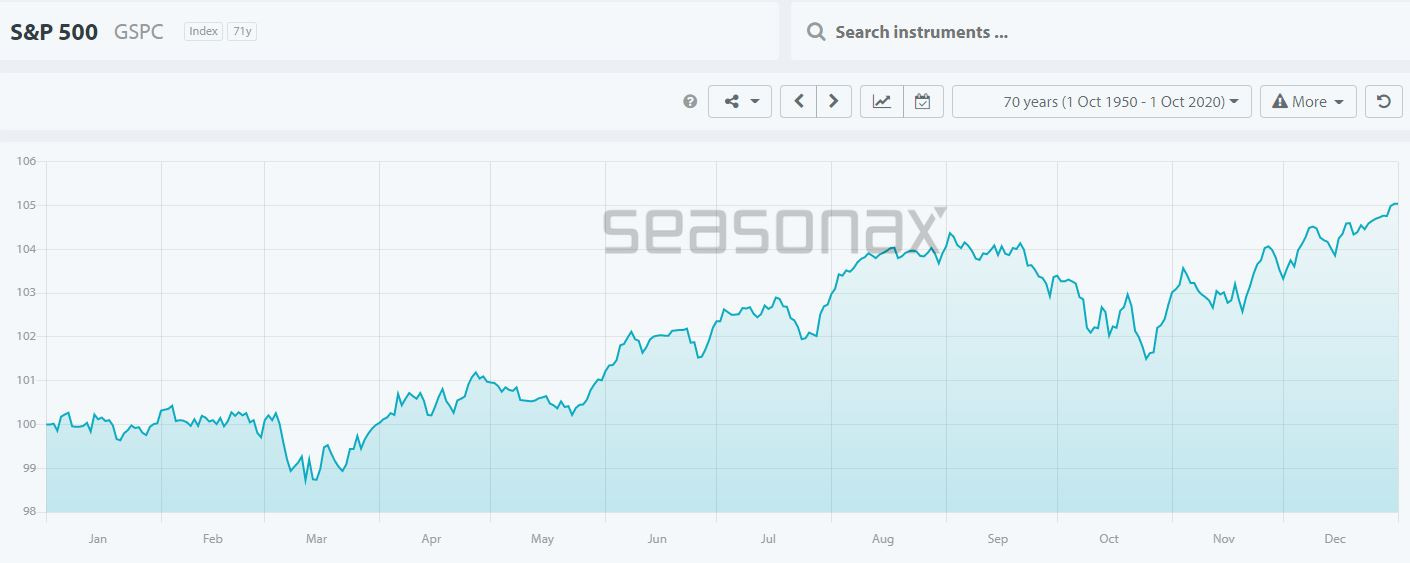
Task: Click the 99 y-axis value
Action: (x=29, y=468)
